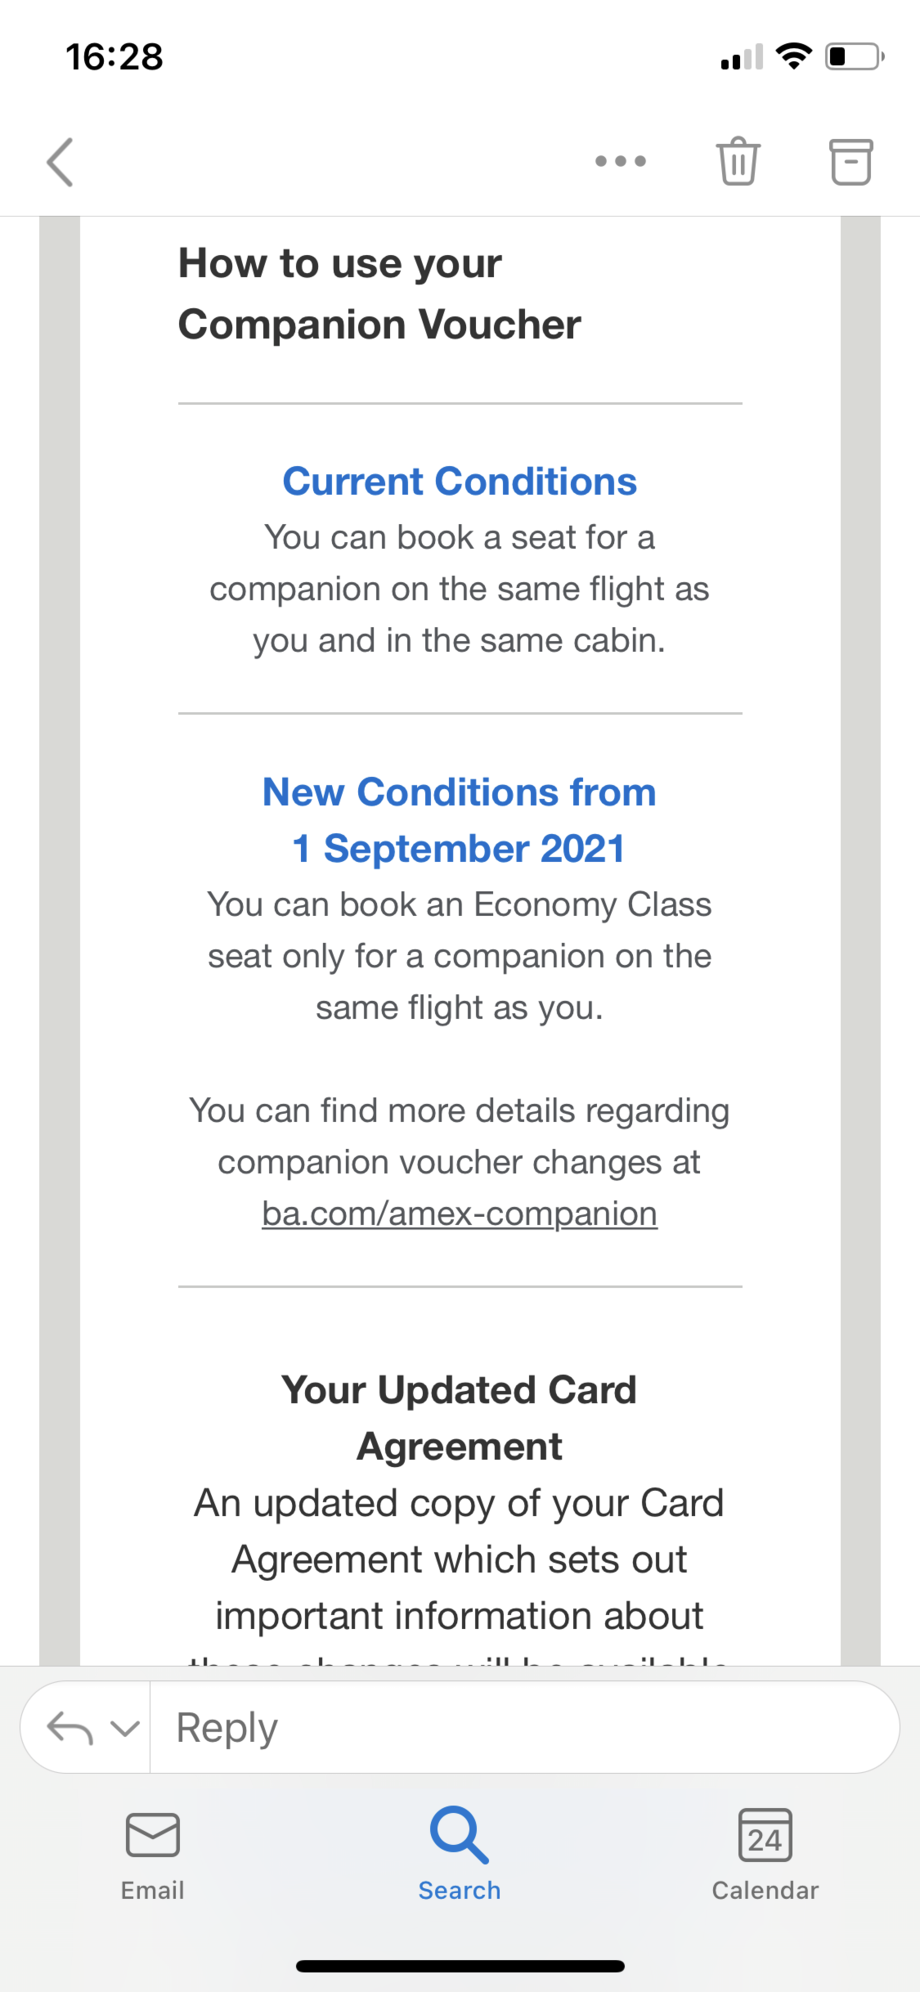Tap How to use your Companion Voucher title

click(x=379, y=294)
